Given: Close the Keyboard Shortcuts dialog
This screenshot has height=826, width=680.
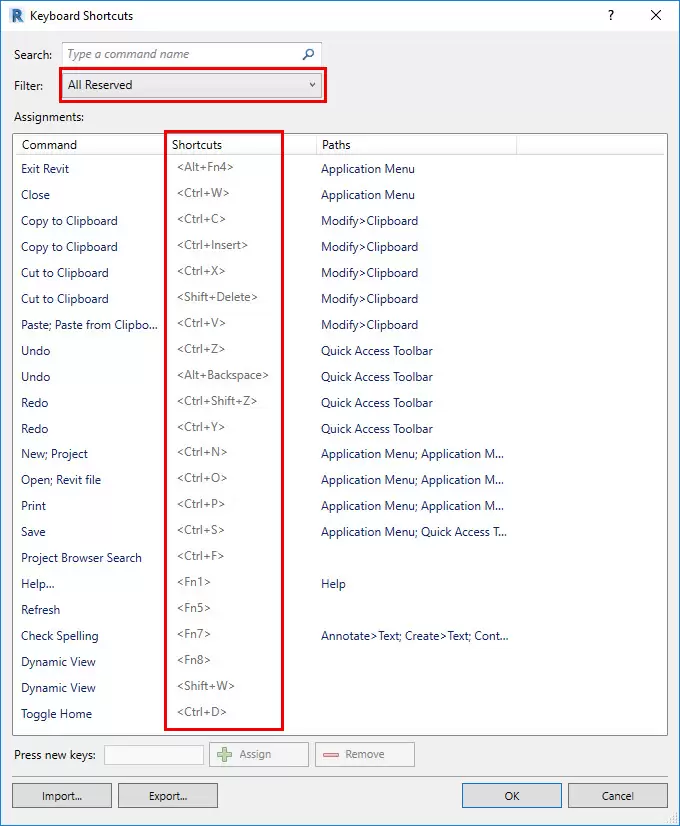Looking at the screenshot, I should (x=655, y=15).
